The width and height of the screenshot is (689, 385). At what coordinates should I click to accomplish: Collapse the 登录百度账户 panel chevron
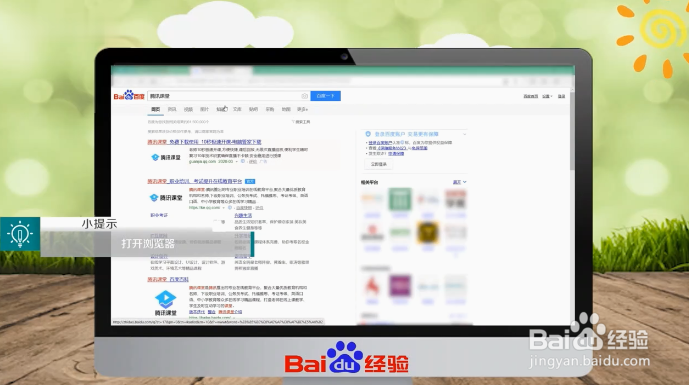click(464, 134)
